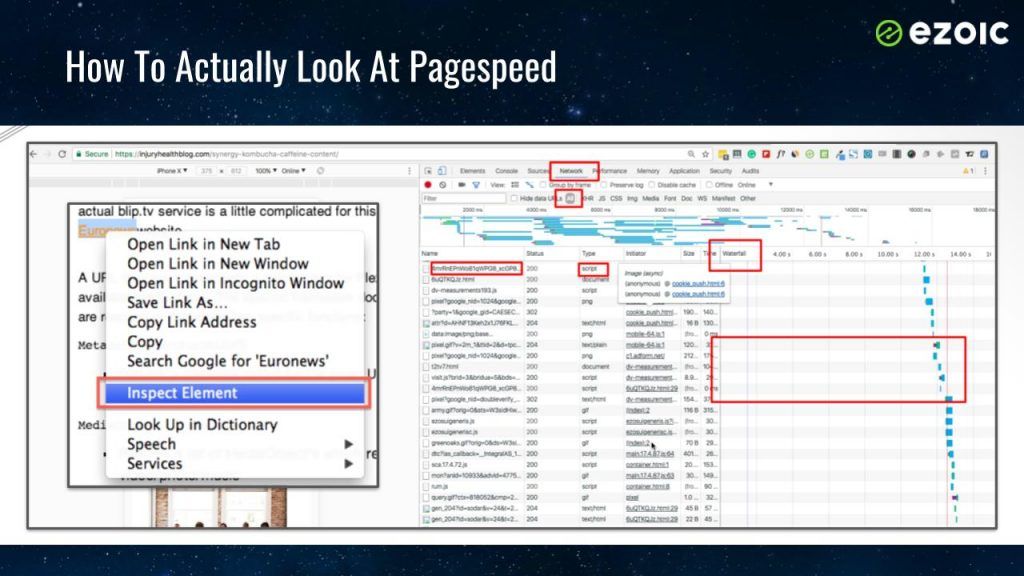The image size is (1024, 576).
Task: Open the Audits tab
Action: pos(750,171)
